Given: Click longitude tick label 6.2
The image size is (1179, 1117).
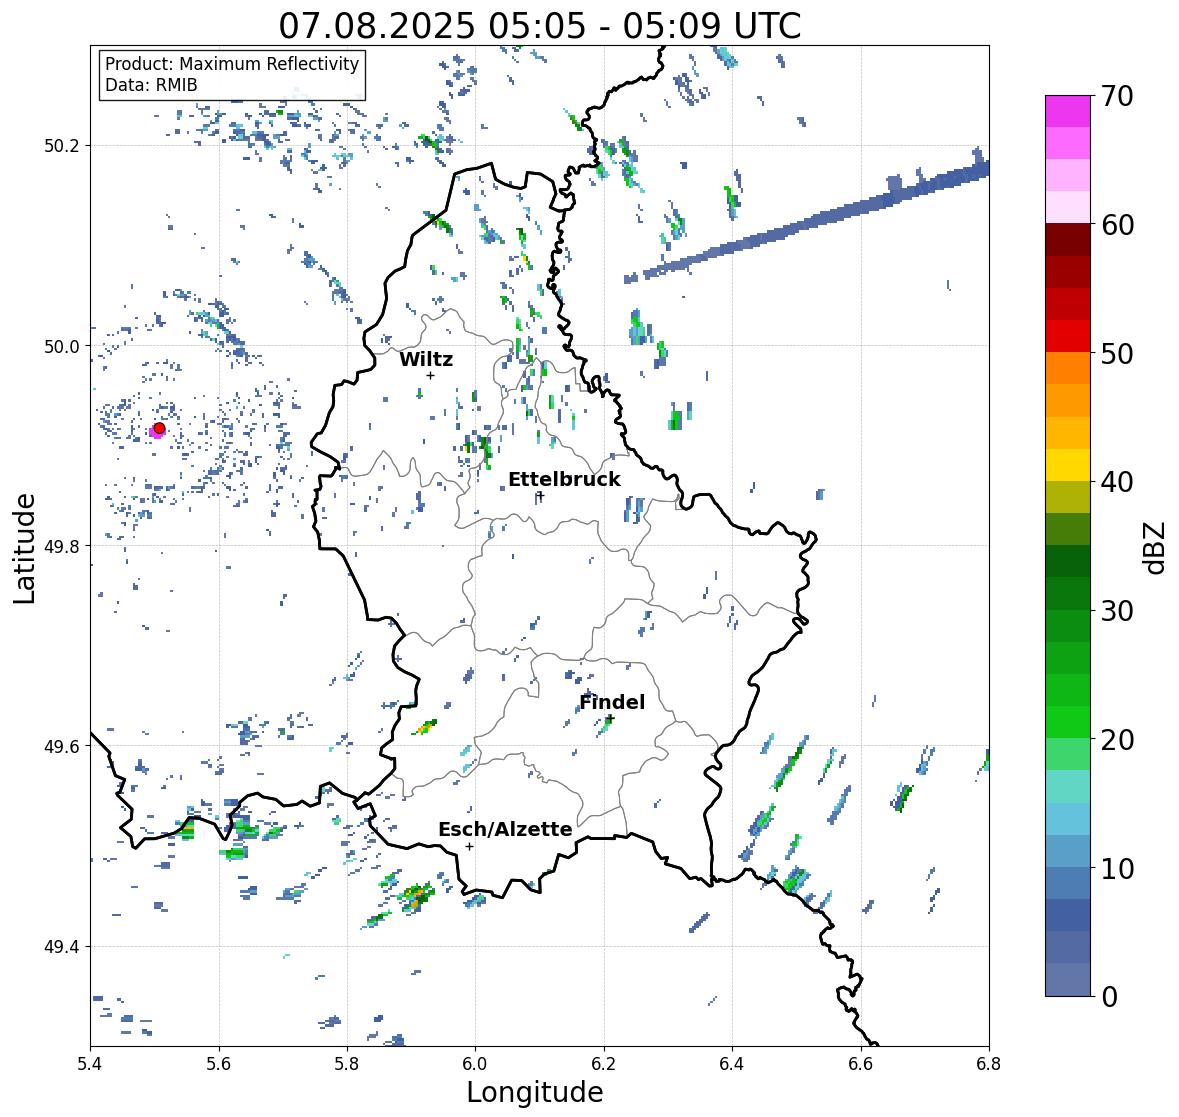Looking at the screenshot, I should coord(604,1063).
